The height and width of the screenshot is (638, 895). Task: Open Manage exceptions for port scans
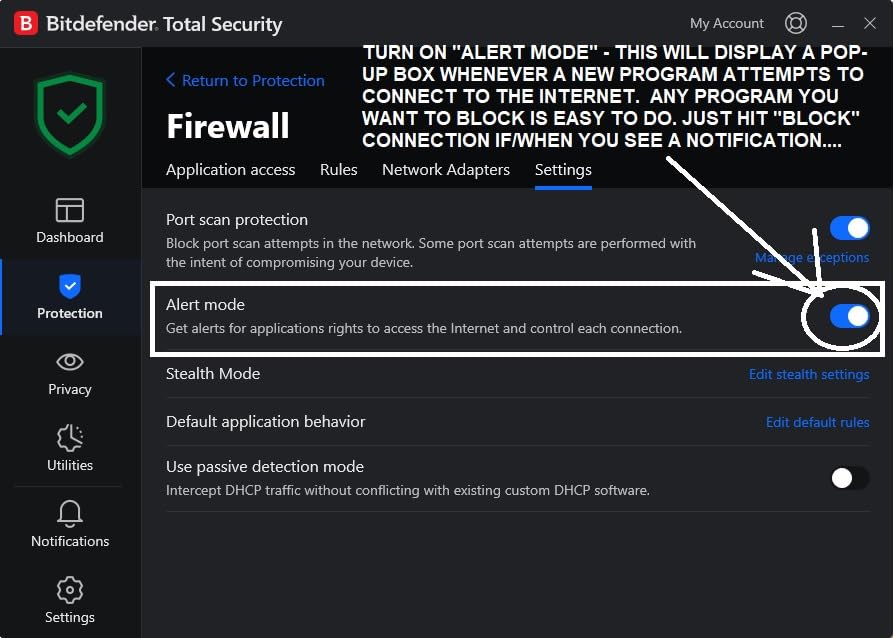click(812, 257)
